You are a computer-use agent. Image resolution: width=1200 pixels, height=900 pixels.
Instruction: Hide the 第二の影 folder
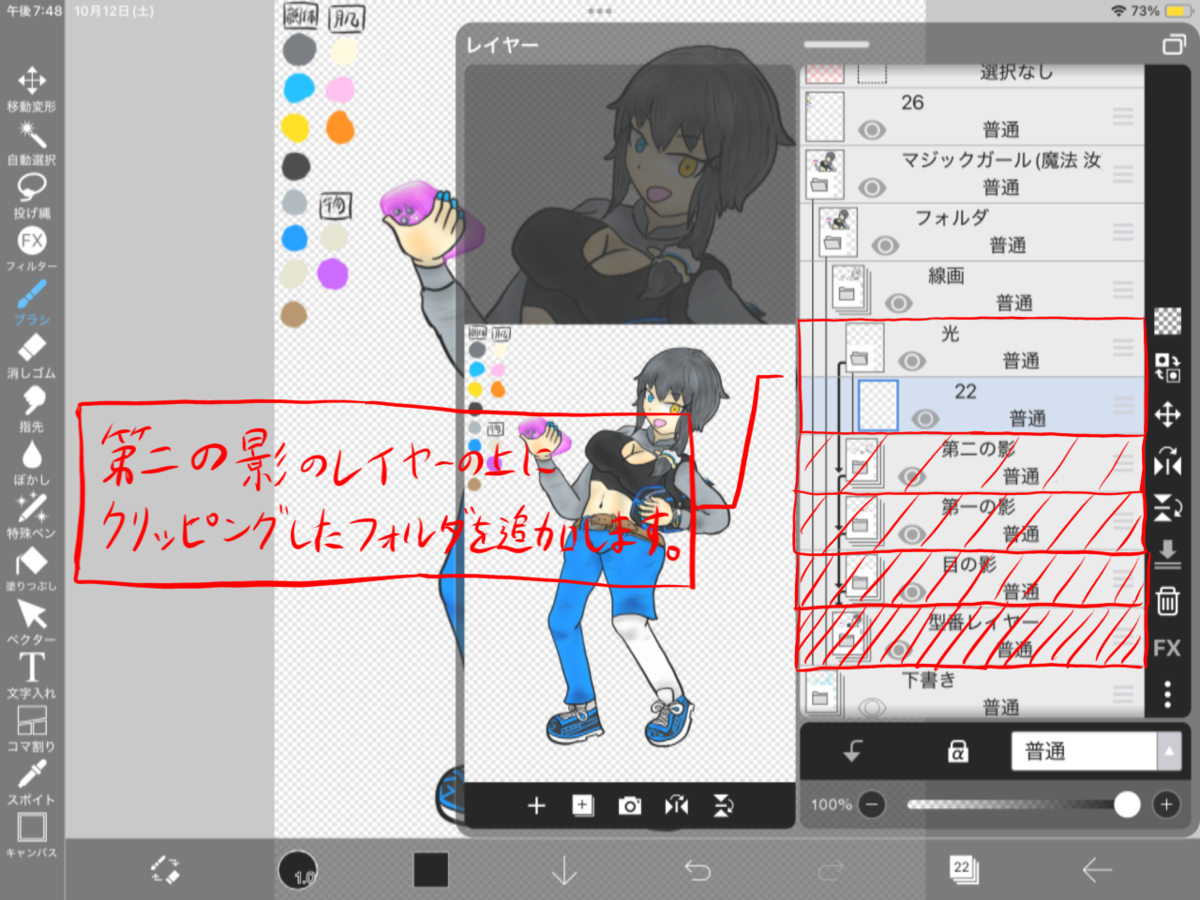(912, 477)
